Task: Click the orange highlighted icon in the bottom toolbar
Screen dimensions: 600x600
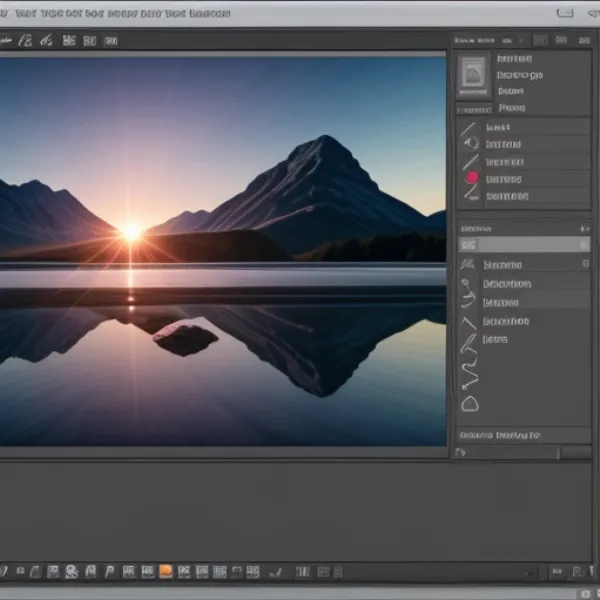Action: (x=166, y=572)
